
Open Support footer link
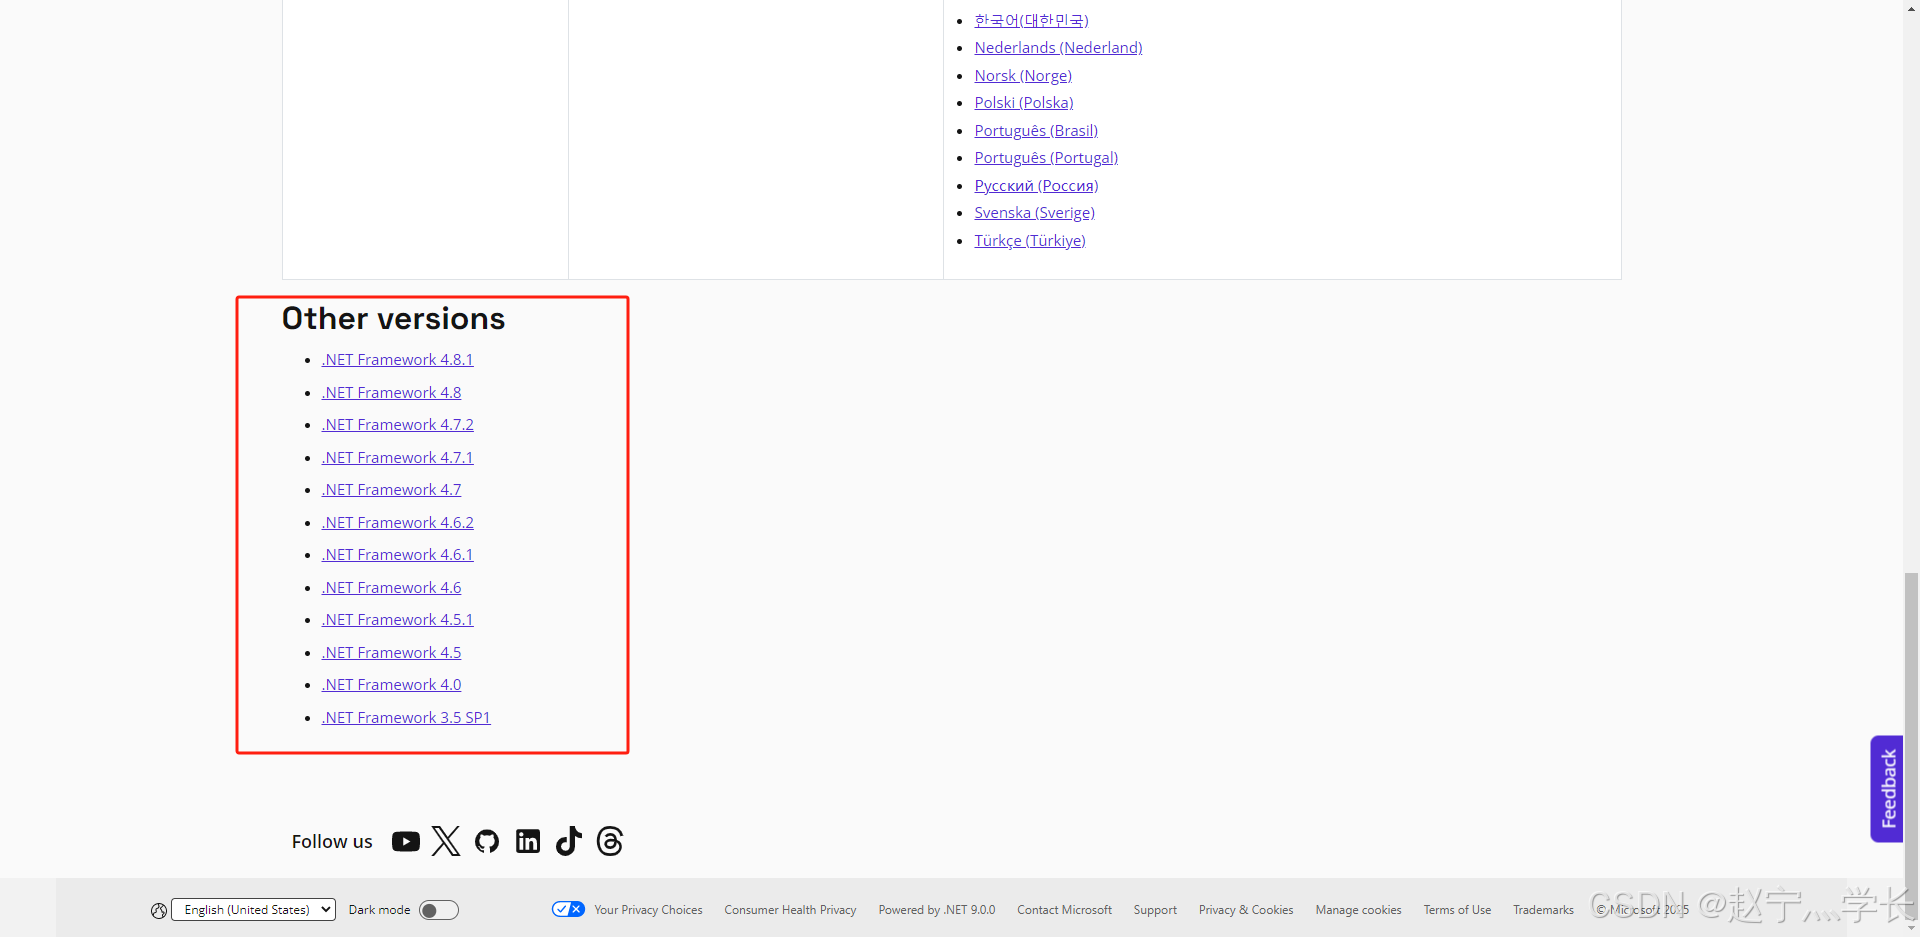click(1155, 910)
